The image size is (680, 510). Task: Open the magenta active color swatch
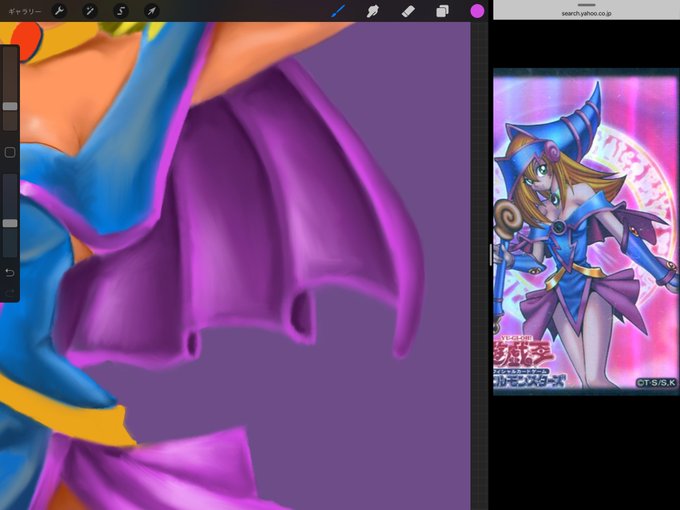477,11
